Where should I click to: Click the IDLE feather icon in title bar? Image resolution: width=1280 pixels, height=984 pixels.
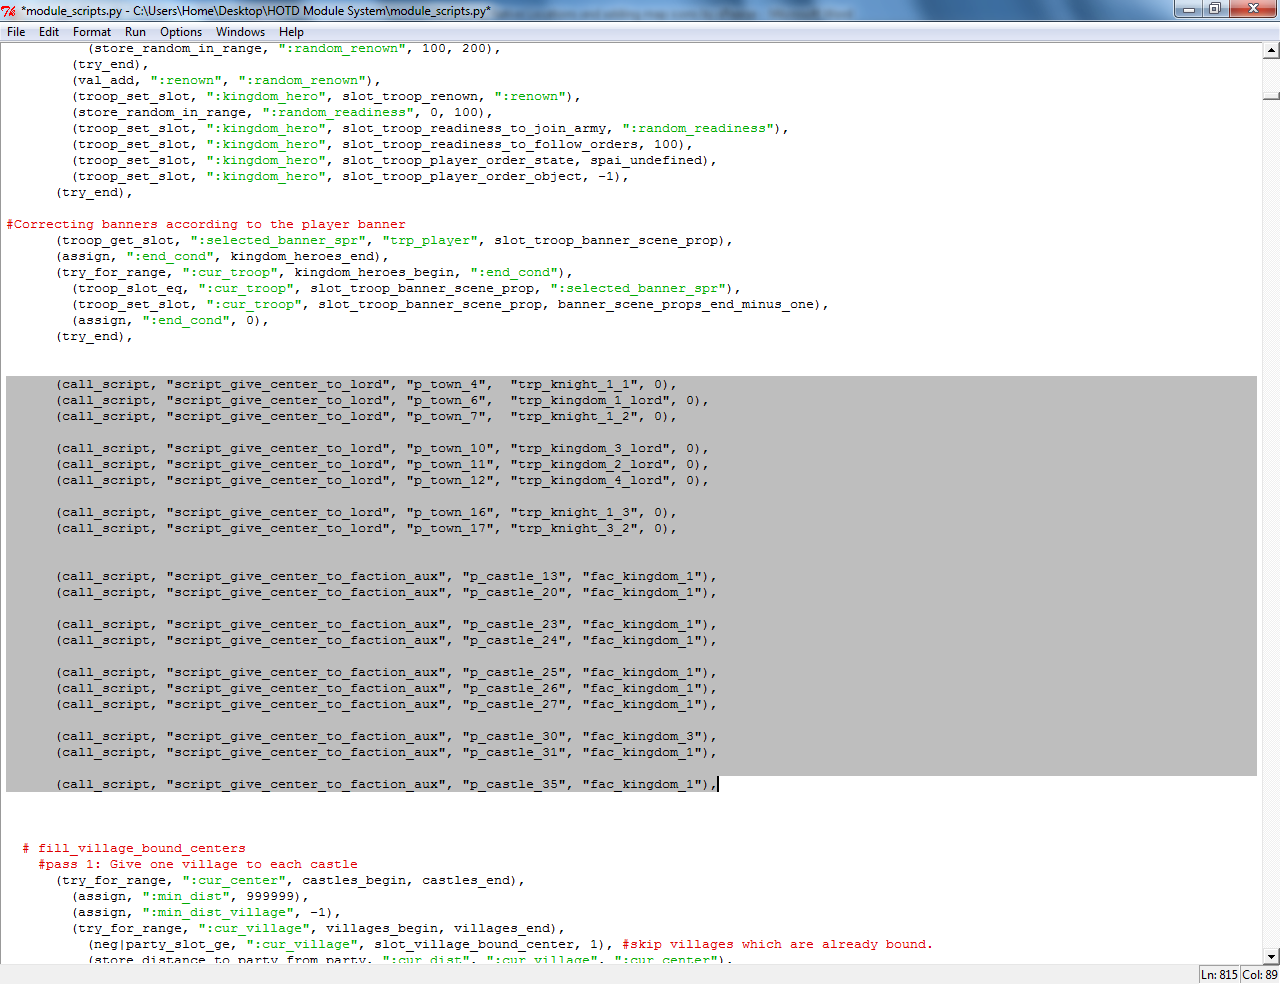9,10
